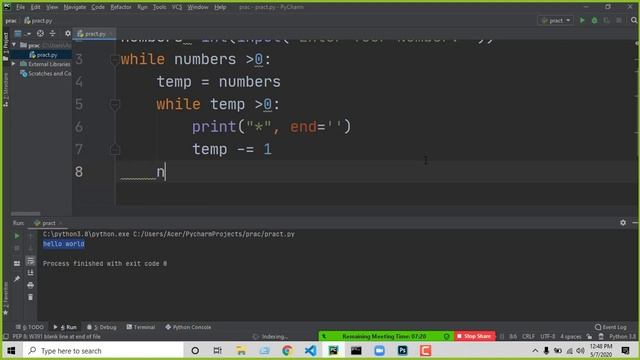Switch to the pract.py editor tab
640x360 pixels.
pos(94,34)
